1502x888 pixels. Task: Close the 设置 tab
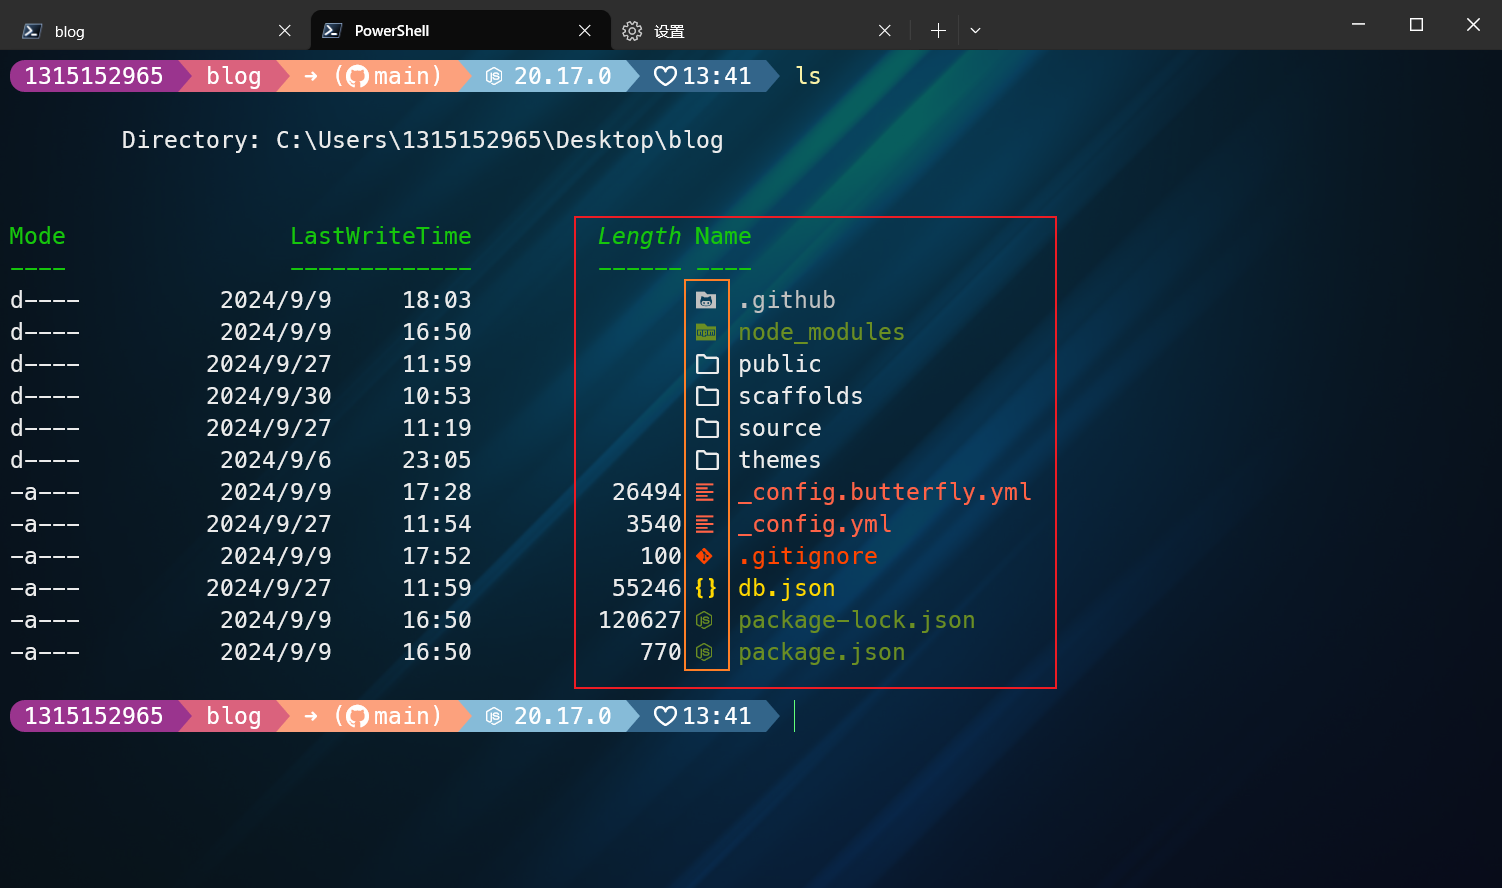tap(885, 31)
